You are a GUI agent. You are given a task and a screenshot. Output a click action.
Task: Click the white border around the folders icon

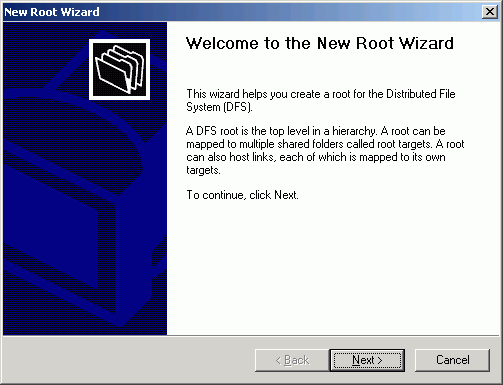point(119,41)
